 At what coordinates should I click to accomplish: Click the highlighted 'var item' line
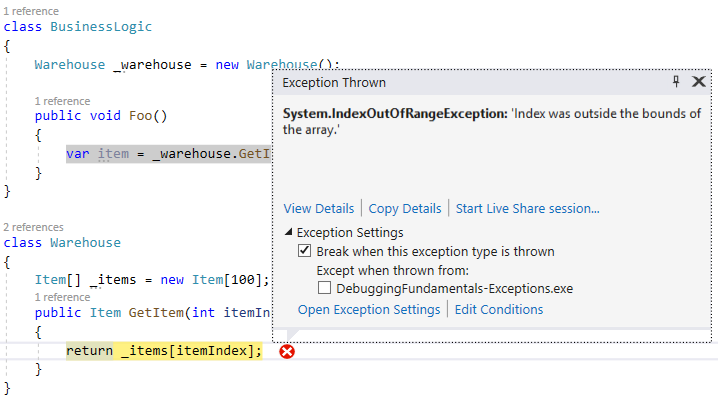click(169, 154)
